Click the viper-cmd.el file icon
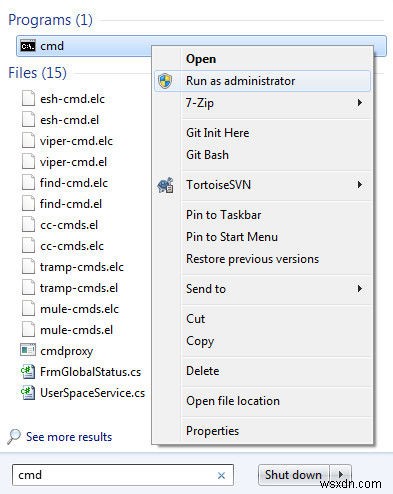 click(x=28, y=162)
